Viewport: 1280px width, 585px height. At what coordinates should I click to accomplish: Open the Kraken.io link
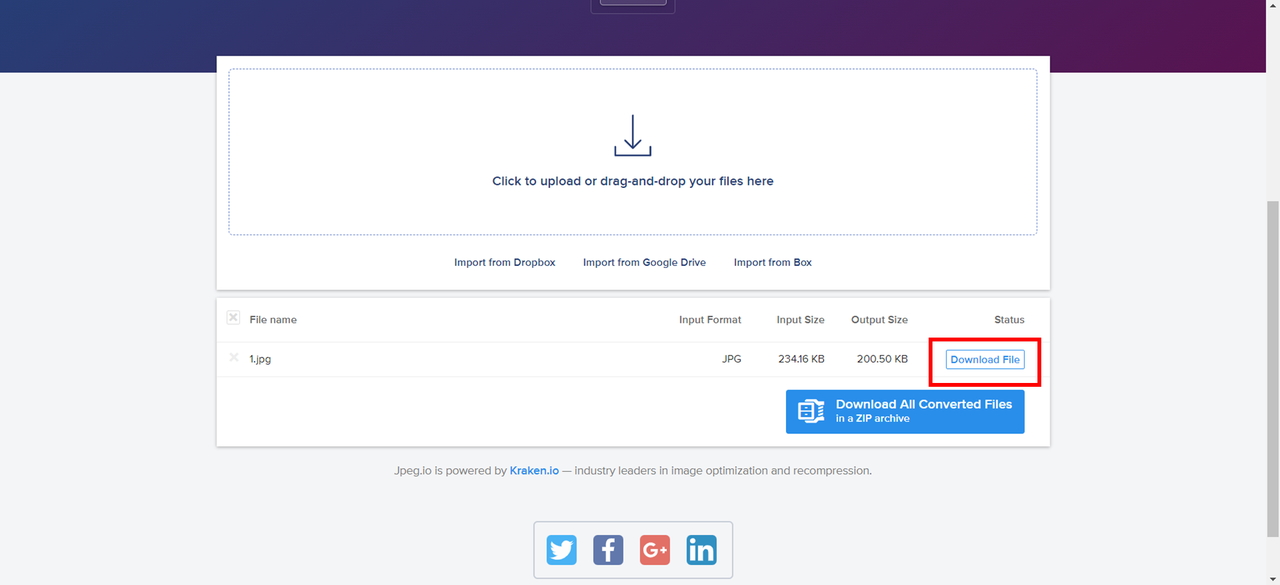pyautogui.click(x=534, y=471)
